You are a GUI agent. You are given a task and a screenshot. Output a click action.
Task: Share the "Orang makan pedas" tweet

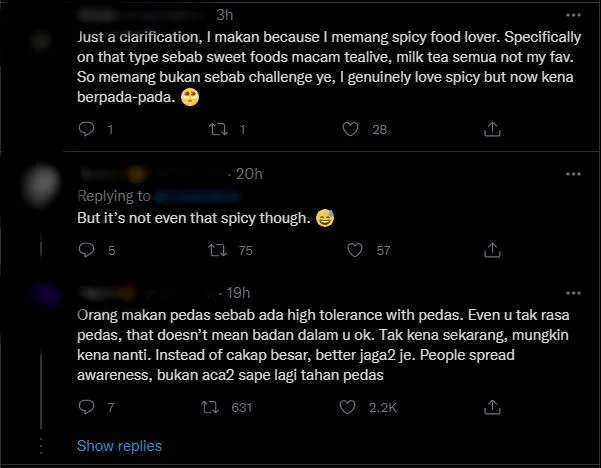(x=492, y=407)
